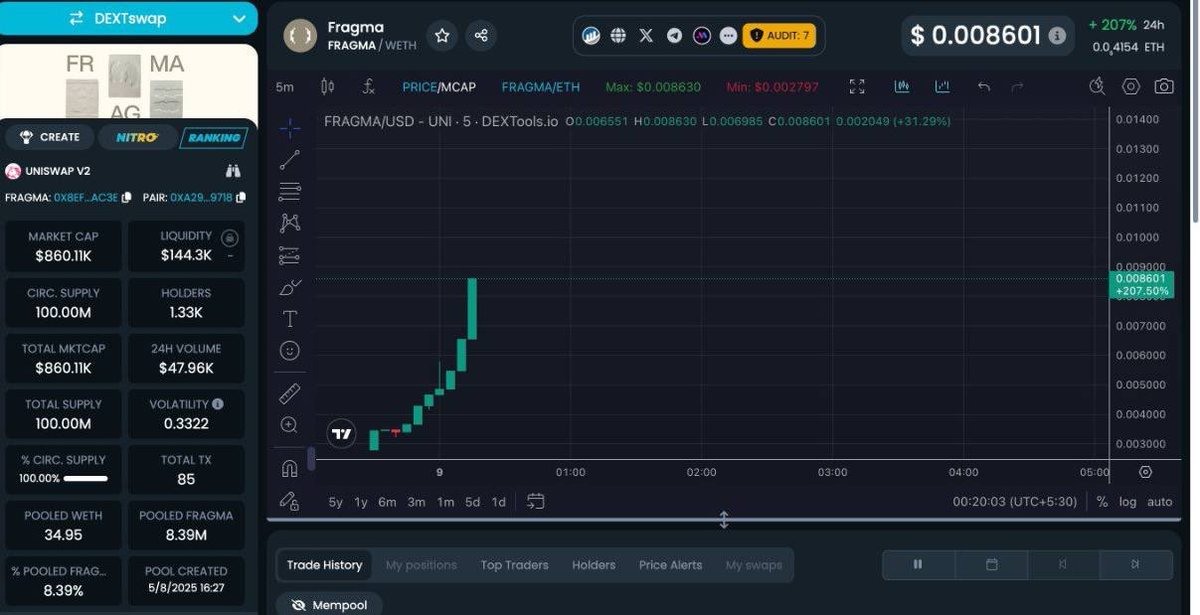Open the token website globe icon
The height and width of the screenshot is (615, 1200).
coord(618,36)
